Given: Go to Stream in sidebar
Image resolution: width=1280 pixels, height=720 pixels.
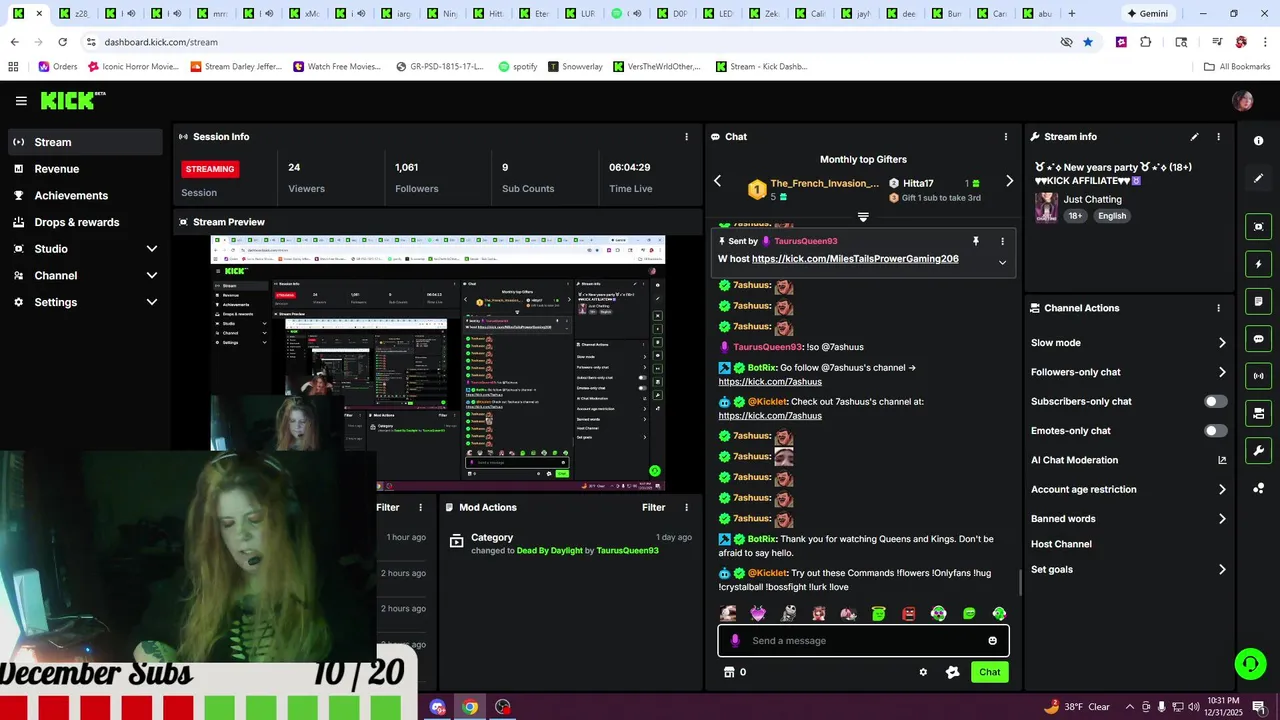Looking at the screenshot, I should pyautogui.click(x=85, y=142).
